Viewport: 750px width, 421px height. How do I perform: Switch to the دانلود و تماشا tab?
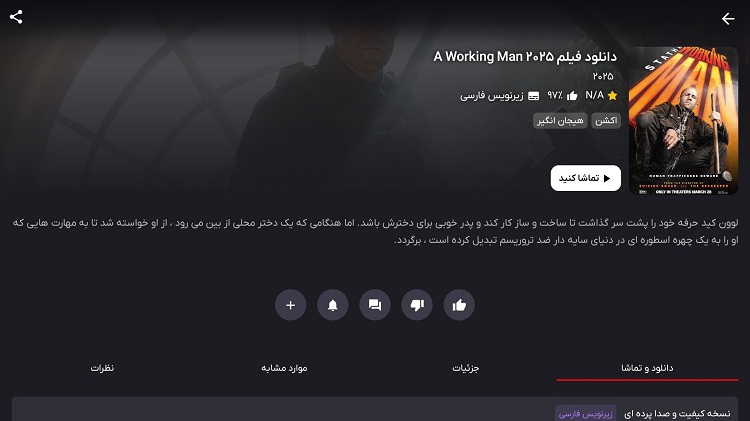point(647,368)
